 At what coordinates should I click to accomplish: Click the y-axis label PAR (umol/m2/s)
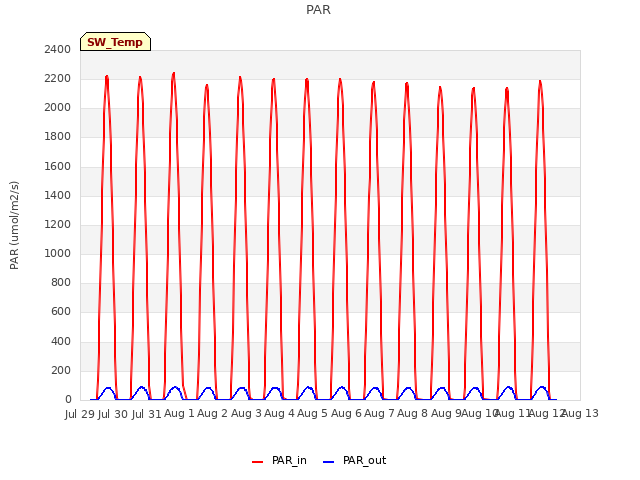(x=14, y=225)
